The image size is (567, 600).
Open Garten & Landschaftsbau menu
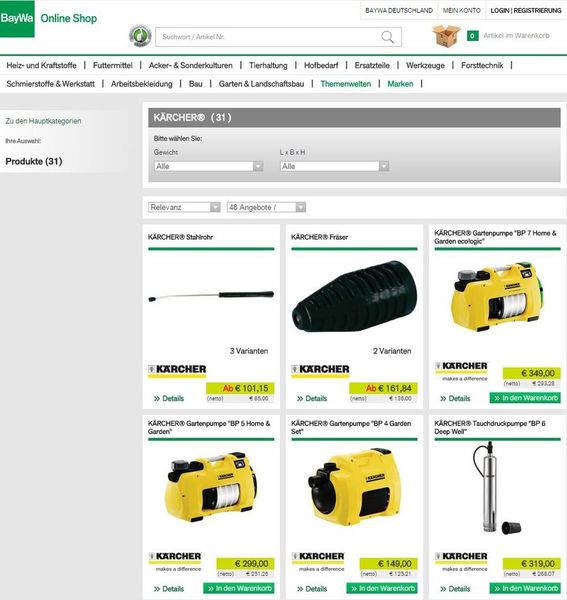261,84
